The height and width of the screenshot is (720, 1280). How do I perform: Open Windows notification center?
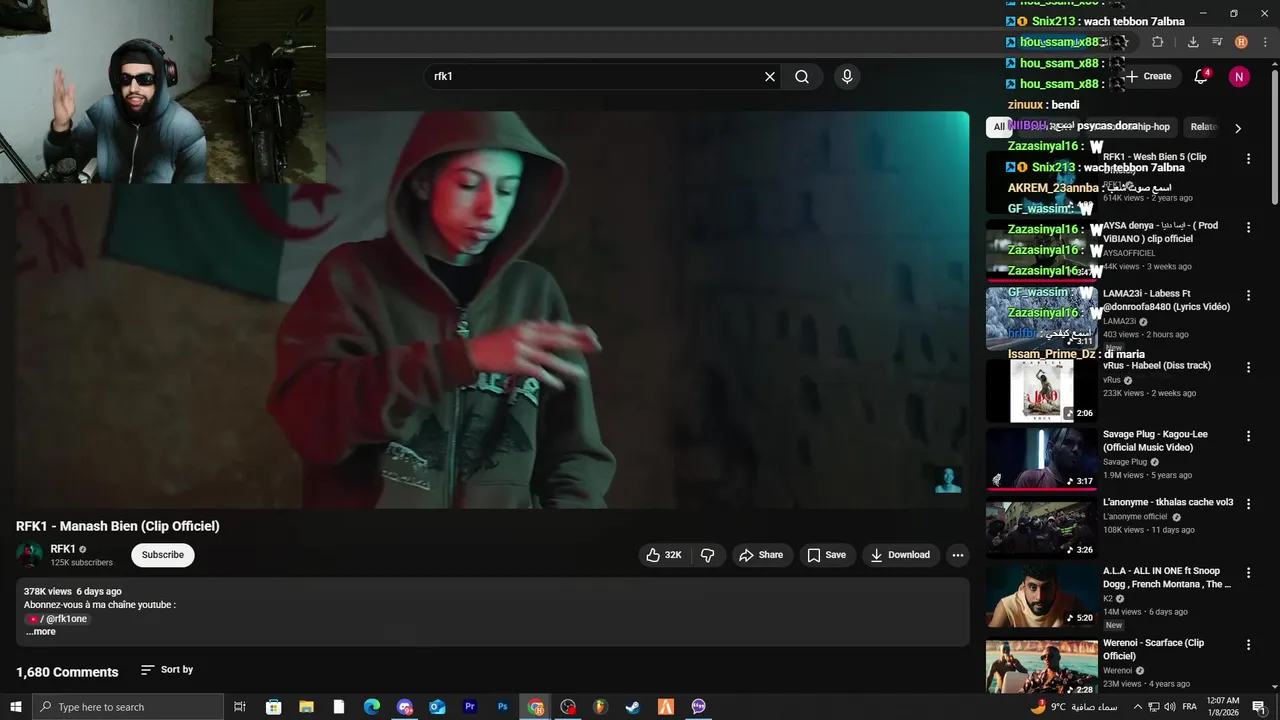pyautogui.click(x=1259, y=707)
